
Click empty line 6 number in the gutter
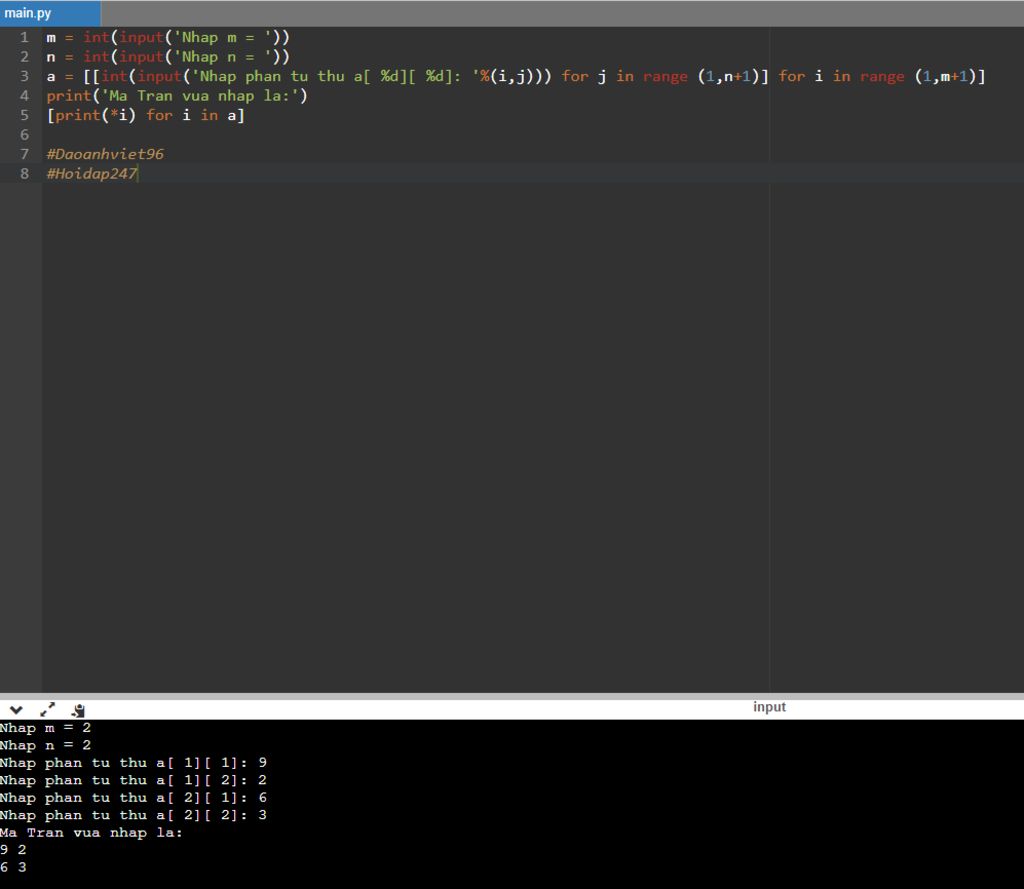point(24,135)
